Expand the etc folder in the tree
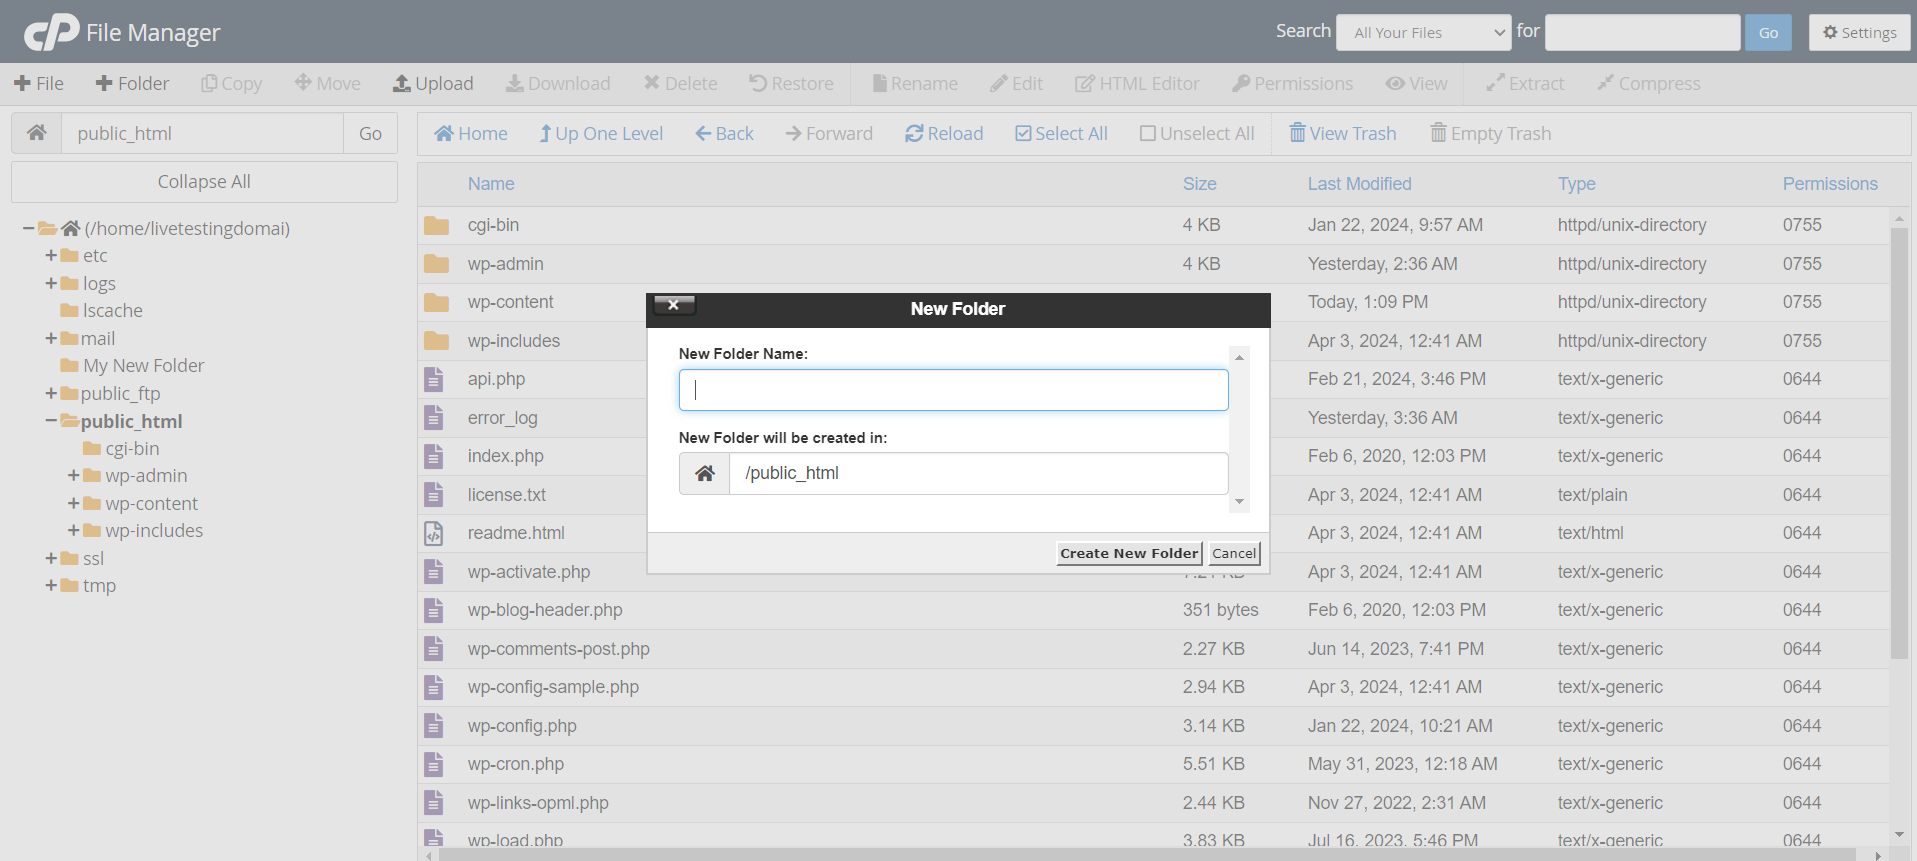The image size is (1917, 861). (51, 256)
